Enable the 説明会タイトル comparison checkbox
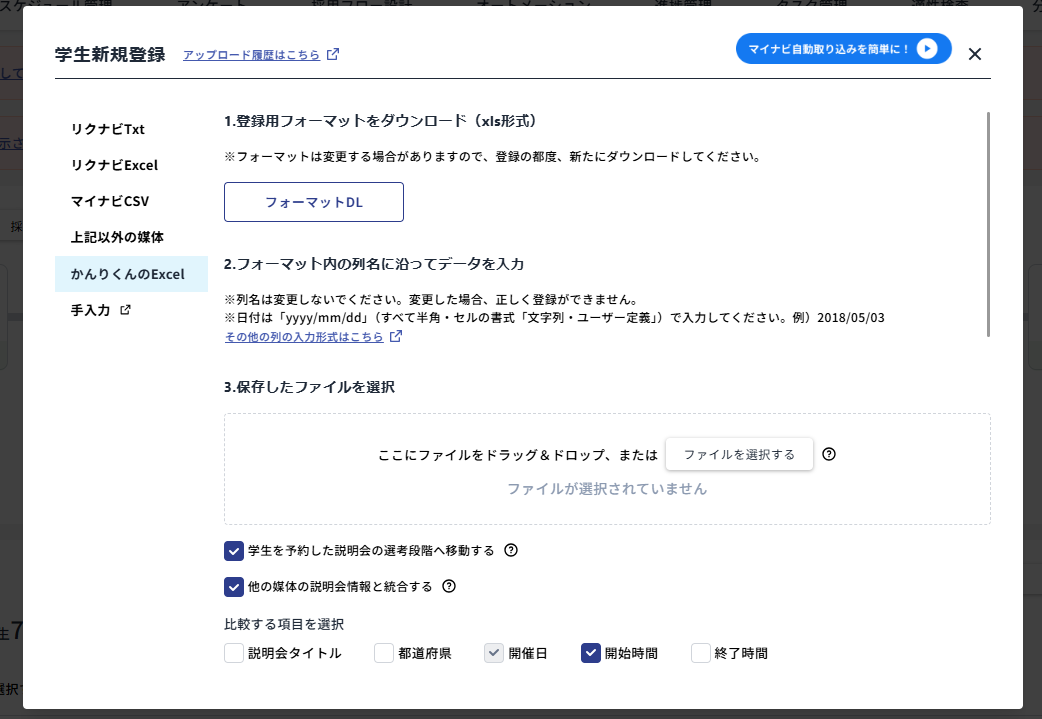Screen dimensions: 1042x719 (x=232, y=652)
